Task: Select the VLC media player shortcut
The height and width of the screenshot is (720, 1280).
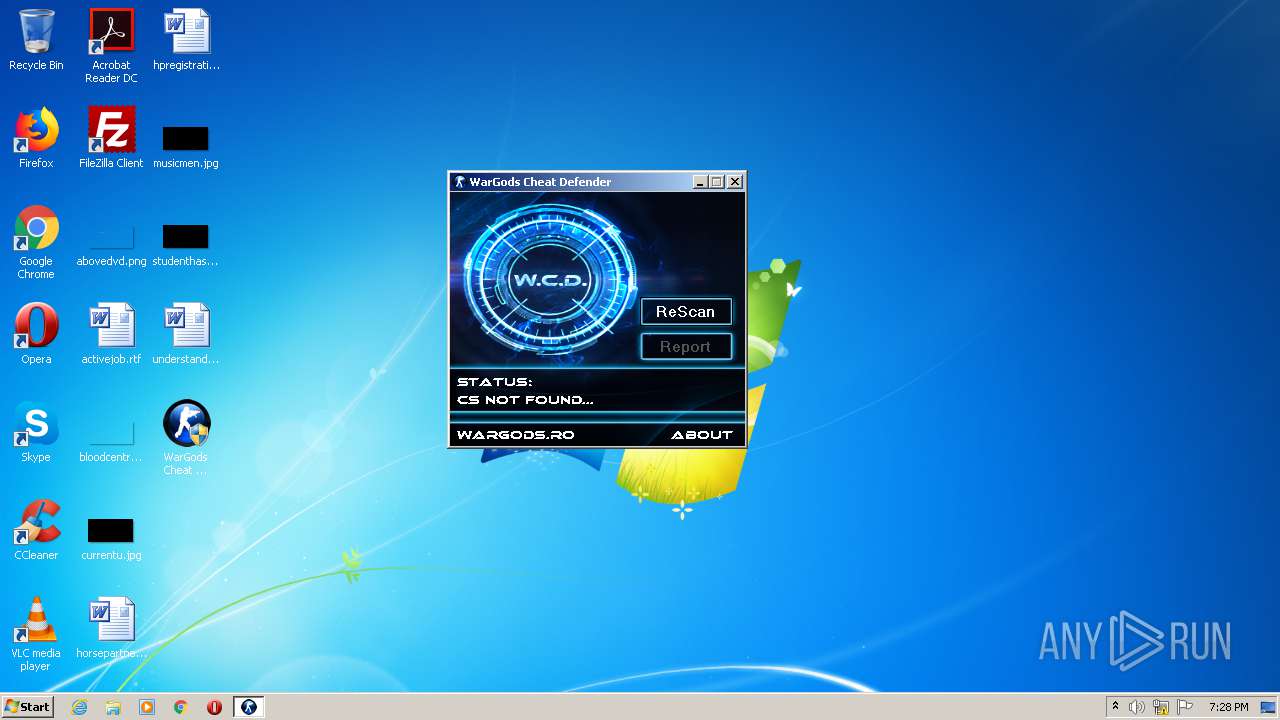Action: (36, 634)
